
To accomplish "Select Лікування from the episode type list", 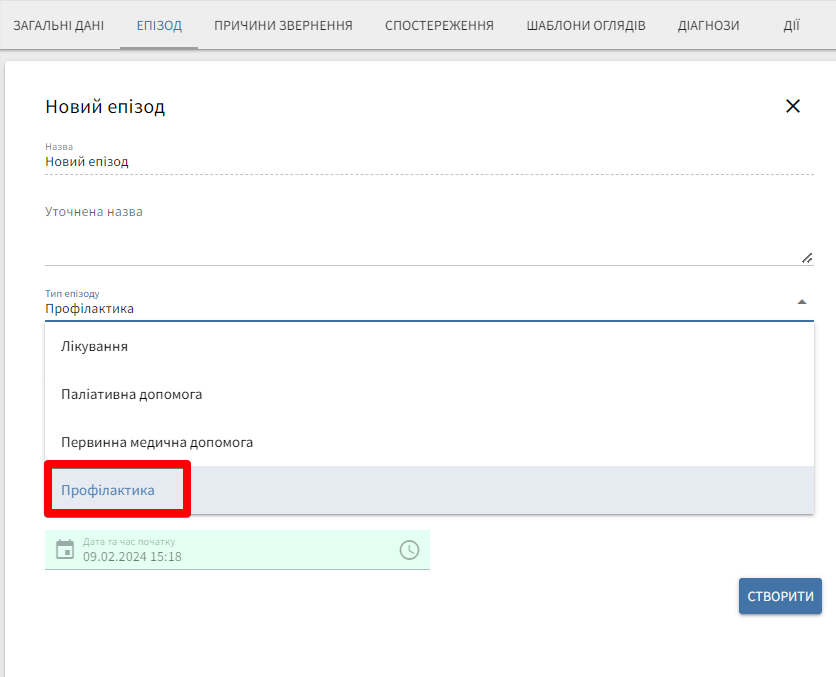I will click(95, 346).
